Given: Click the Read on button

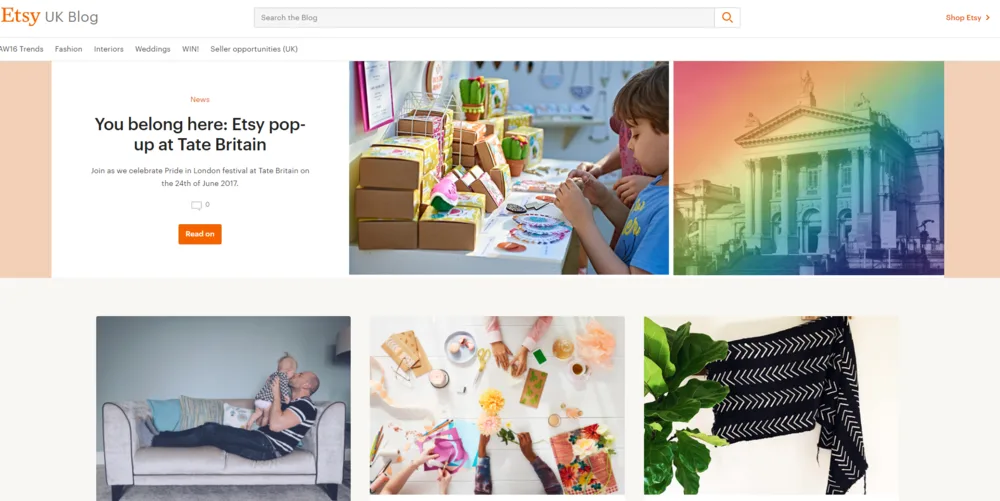Looking at the screenshot, I should [200, 234].
